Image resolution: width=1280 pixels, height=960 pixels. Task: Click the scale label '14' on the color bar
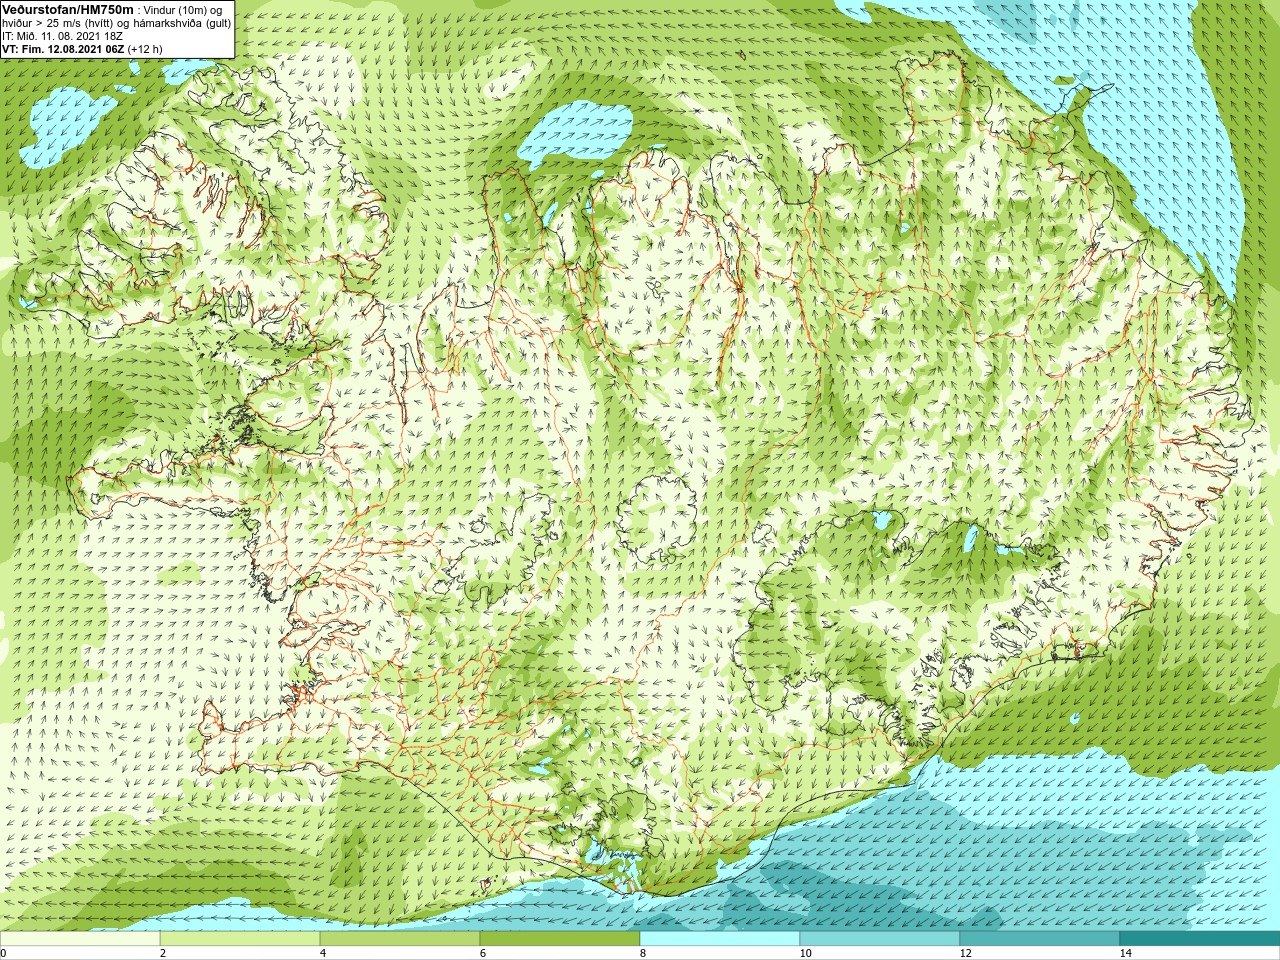click(1125, 953)
